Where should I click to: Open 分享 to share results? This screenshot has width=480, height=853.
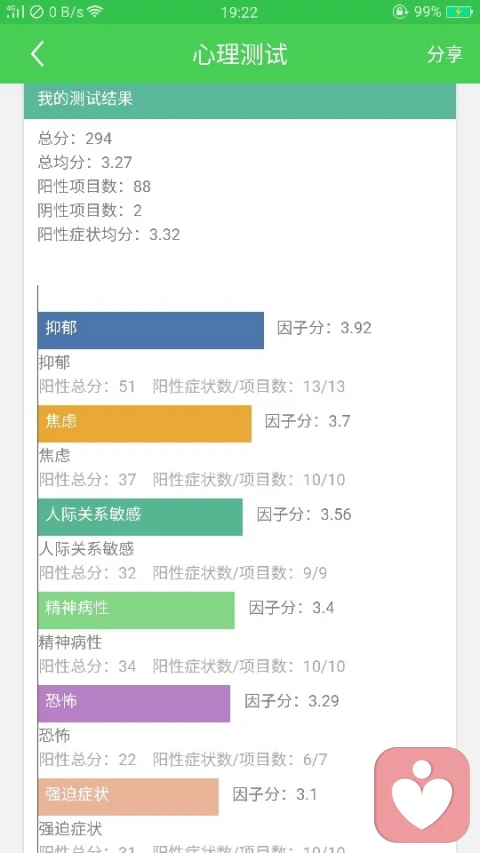[445, 54]
